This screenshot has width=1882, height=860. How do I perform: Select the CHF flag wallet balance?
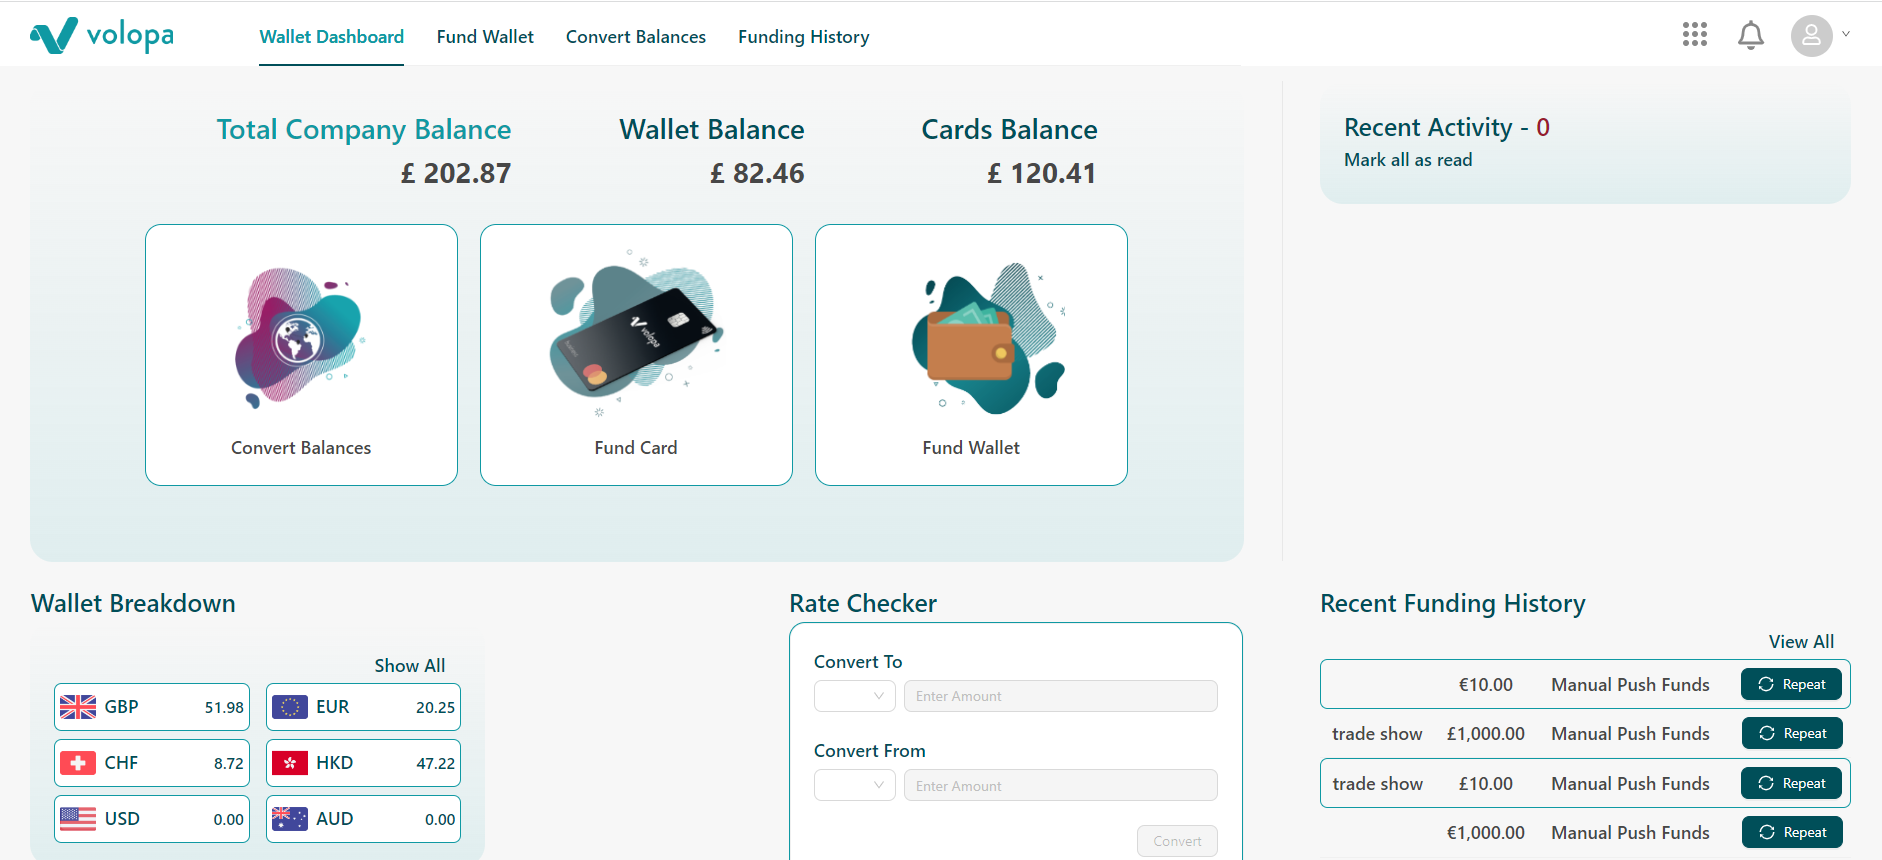click(x=152, y=763)
